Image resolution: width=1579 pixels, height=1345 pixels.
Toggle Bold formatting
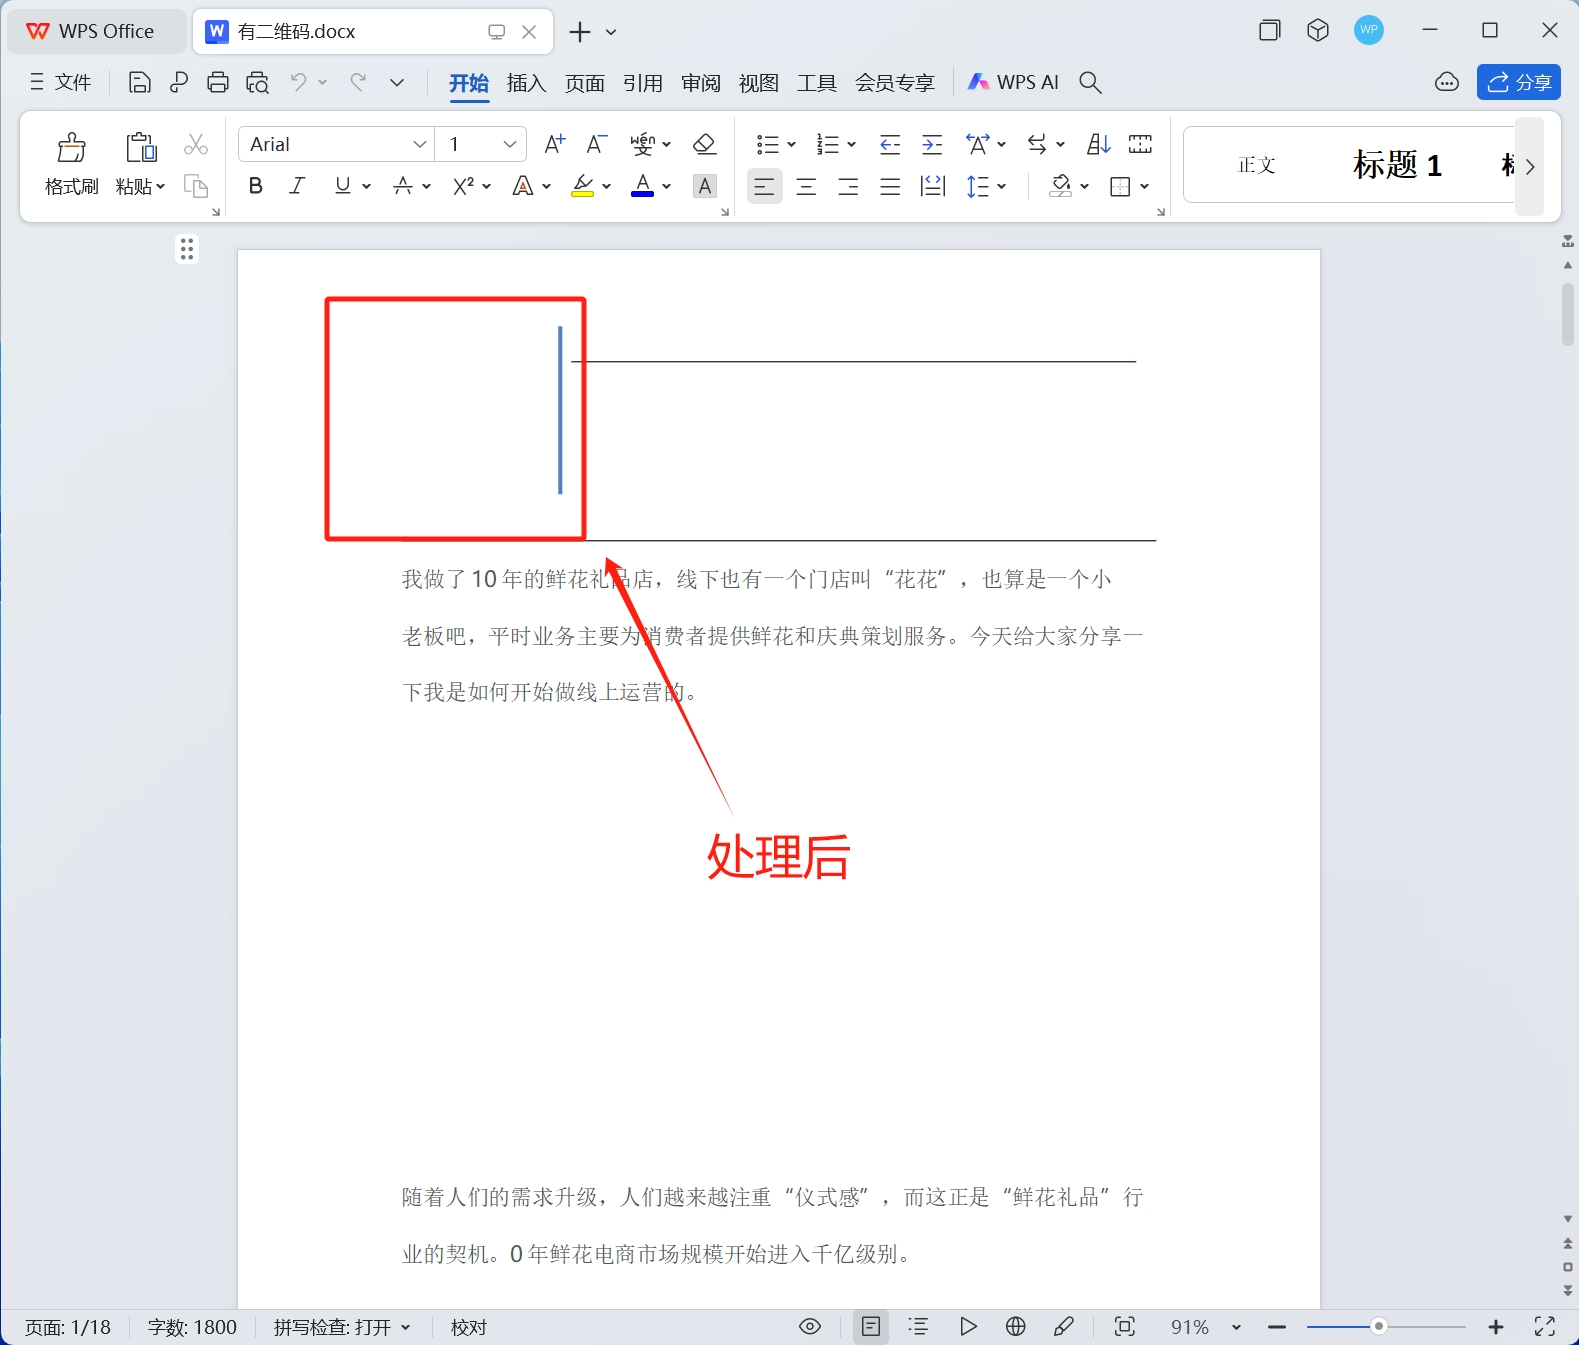click(x=256, y=186)
